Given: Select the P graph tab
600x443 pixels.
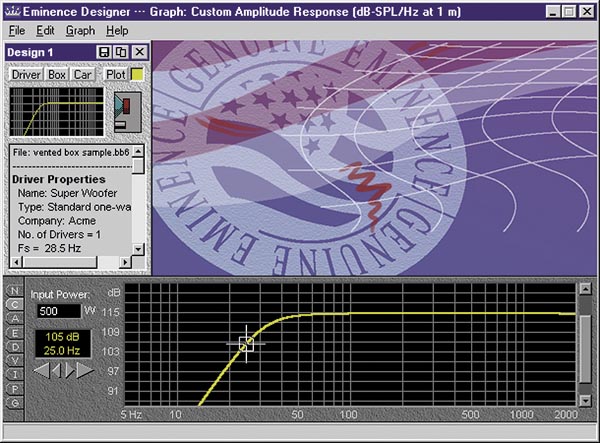Looking at the screenshot, I should click(15, 389).
